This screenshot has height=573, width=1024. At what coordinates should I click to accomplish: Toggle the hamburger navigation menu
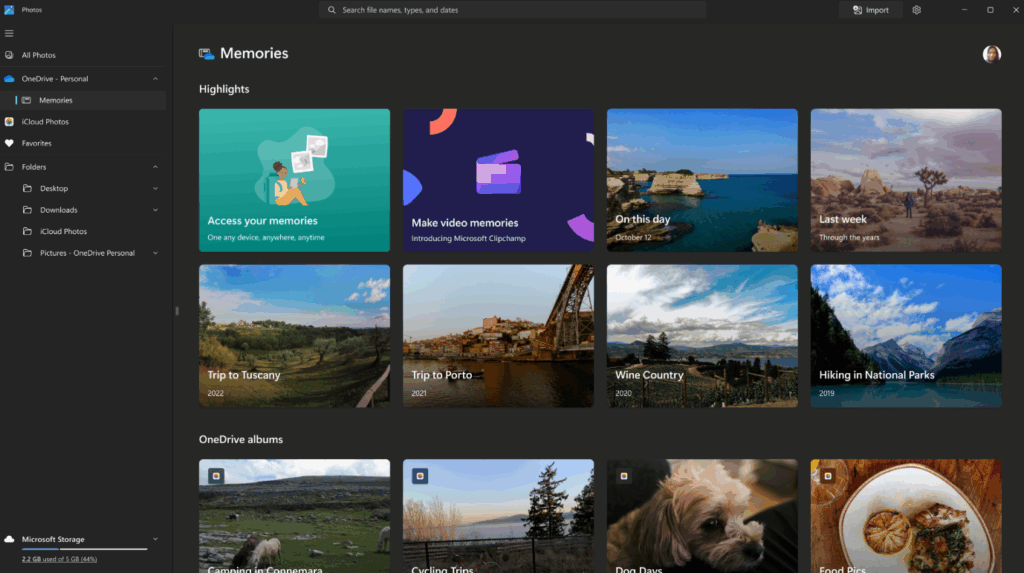9,33
